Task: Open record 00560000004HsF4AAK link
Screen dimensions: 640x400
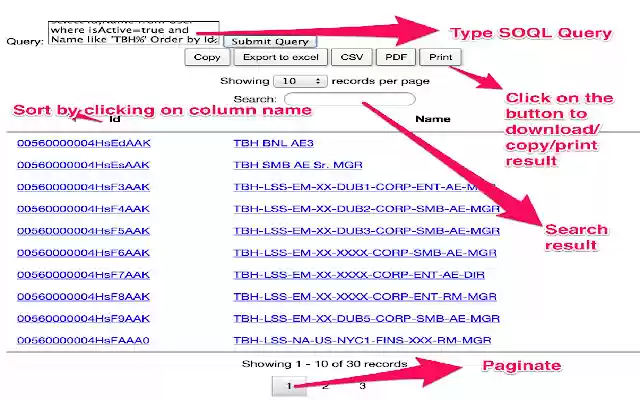Action: point(83,209)
